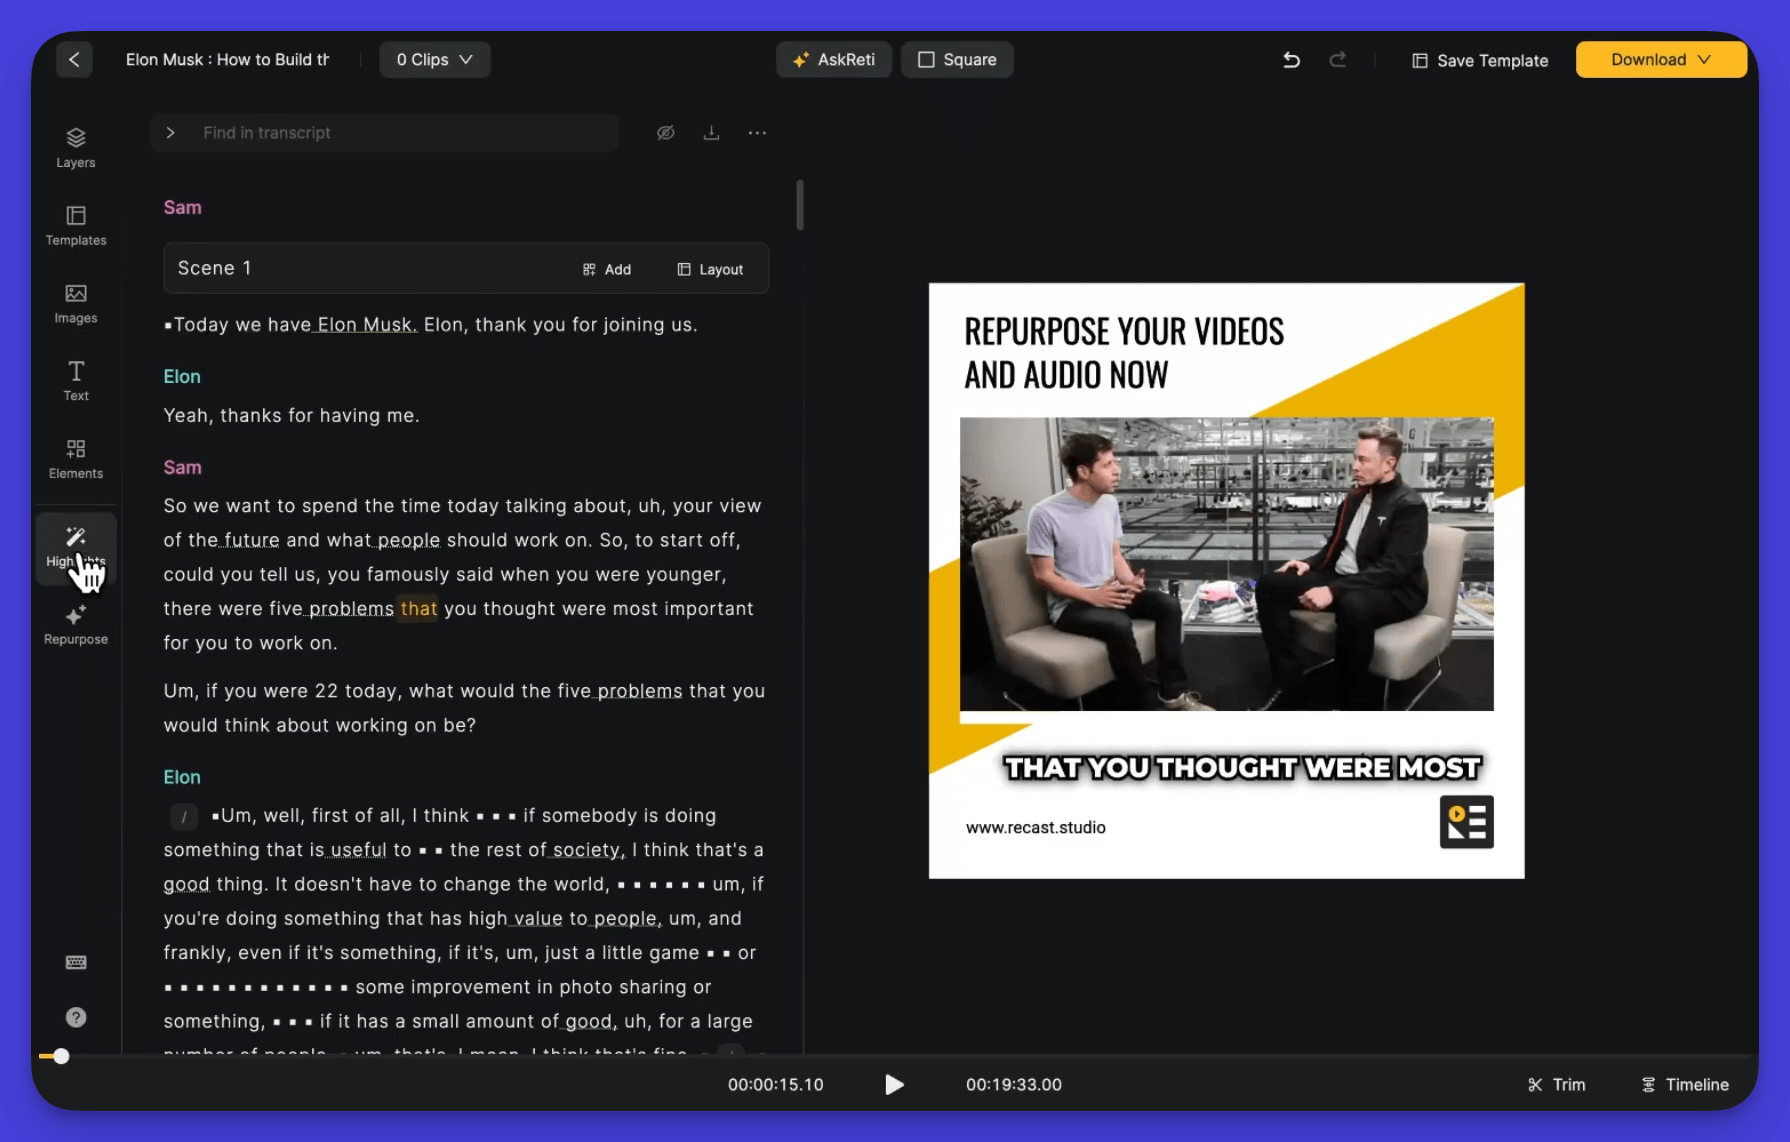Click the 'Yeah, thanks for having me.' line

(x=291, y=415)
